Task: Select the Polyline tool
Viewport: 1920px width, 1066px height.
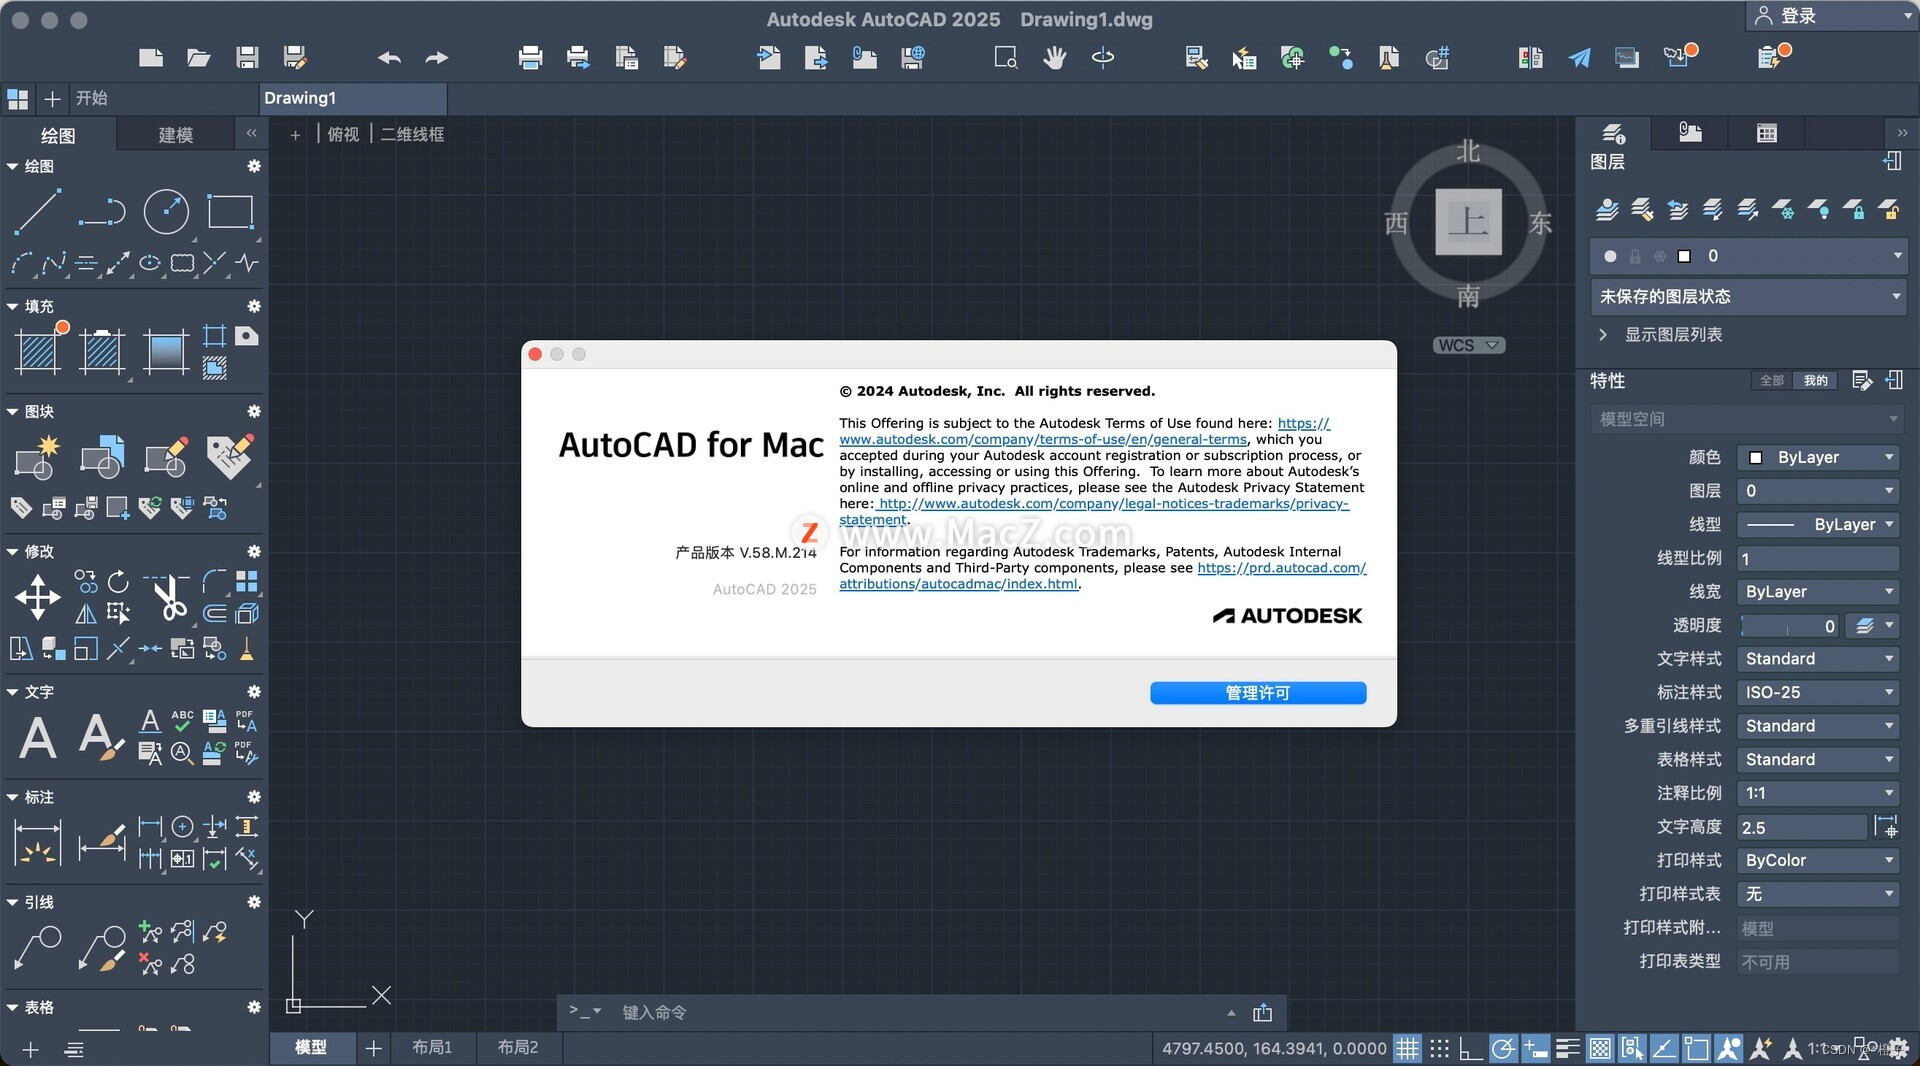Action: click(102, 211)
